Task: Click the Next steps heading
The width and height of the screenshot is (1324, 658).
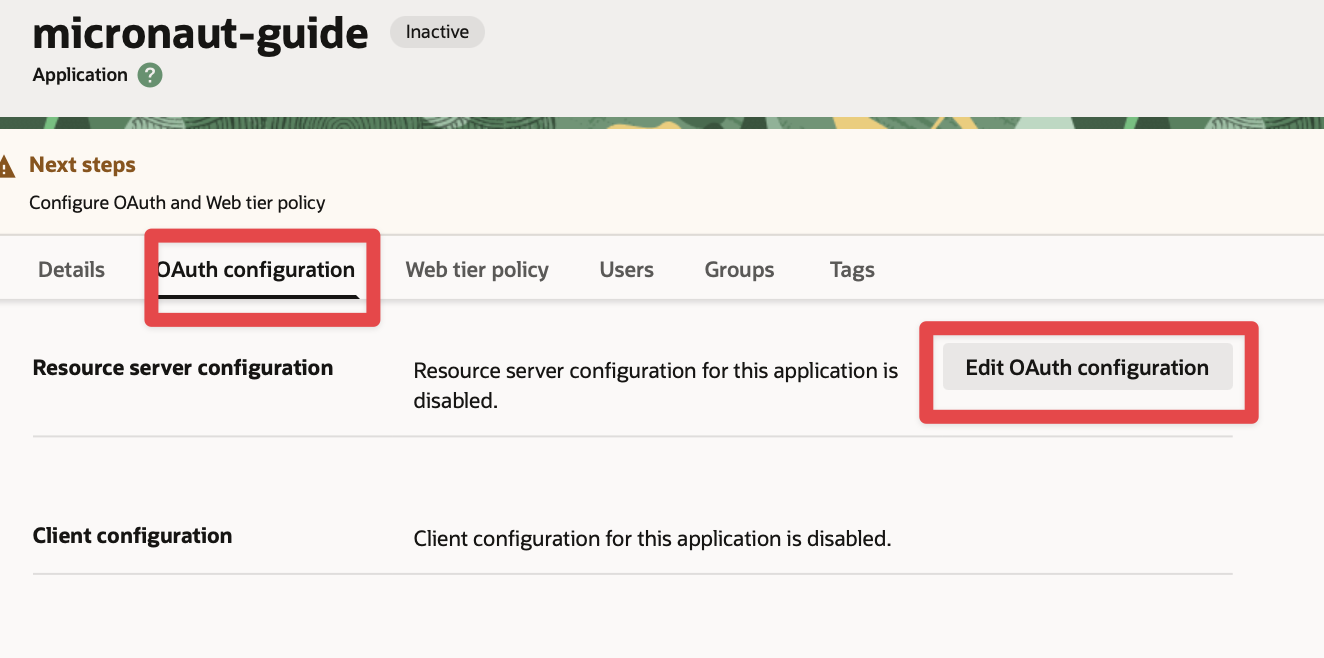Action: [x=82, y=165]
